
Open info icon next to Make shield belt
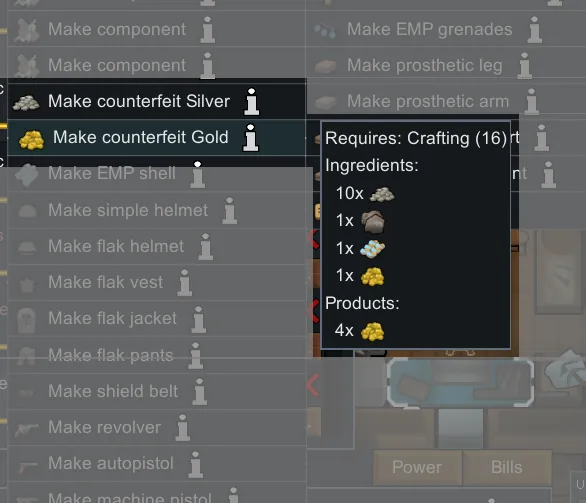200,392
